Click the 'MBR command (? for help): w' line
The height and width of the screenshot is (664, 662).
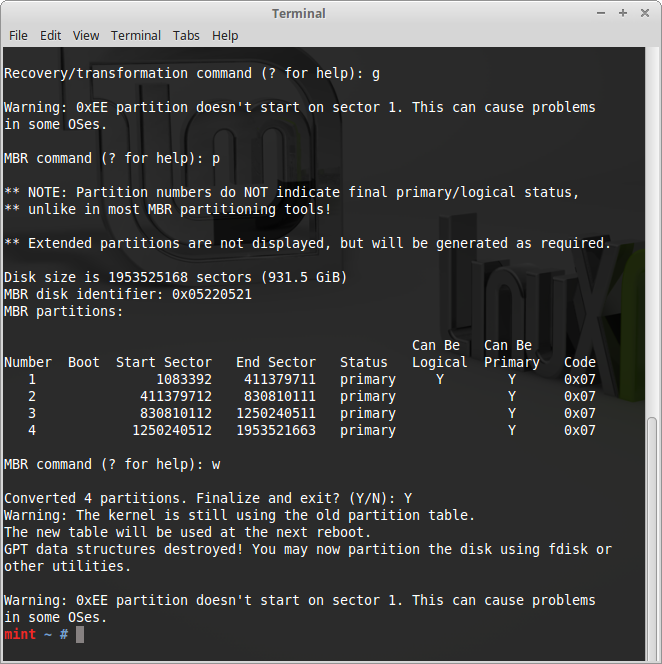(x=112, y=465)
